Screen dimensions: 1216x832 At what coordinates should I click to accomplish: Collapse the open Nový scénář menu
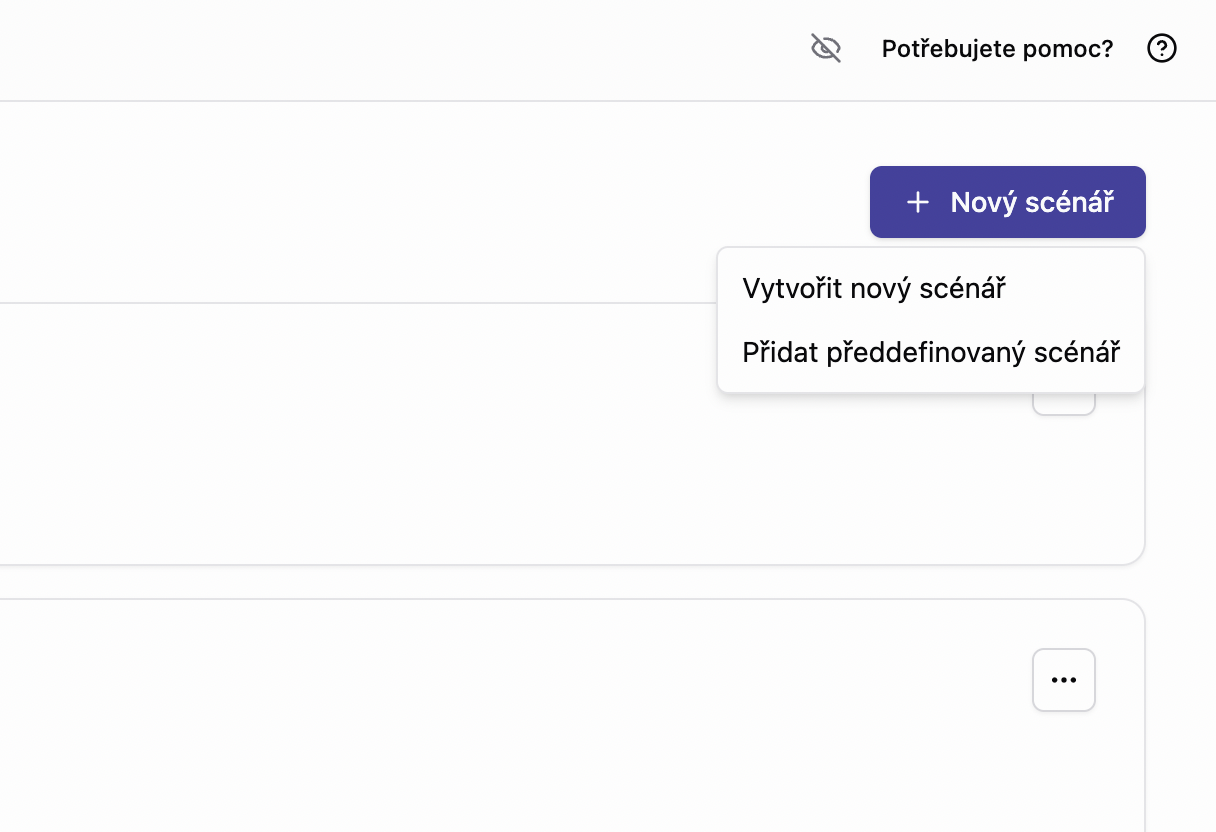1007,202
